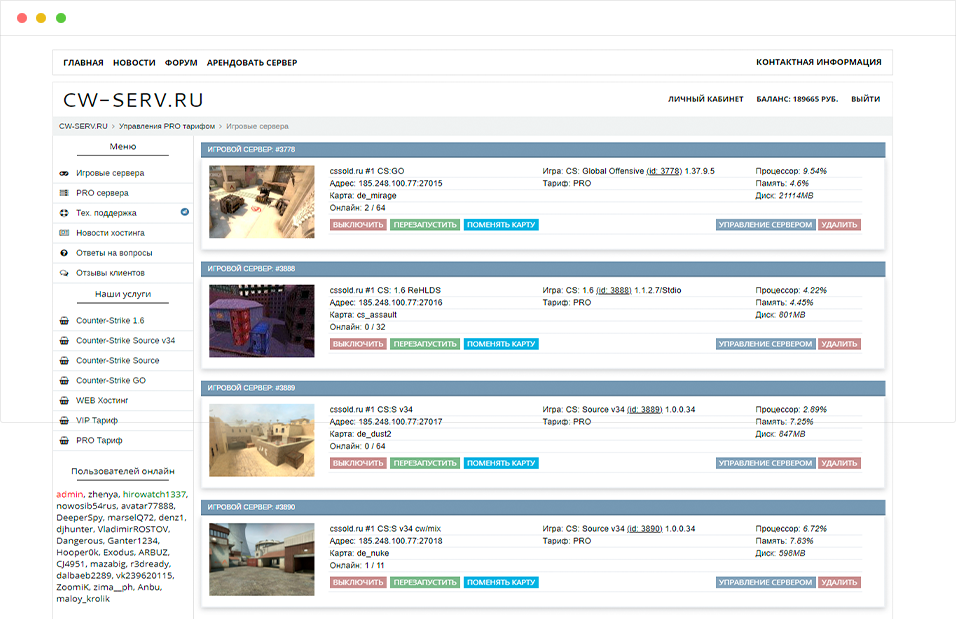This screenshot has width=956, height=619.
Task: Go to Контактная информация page
Action: [818, 62]
